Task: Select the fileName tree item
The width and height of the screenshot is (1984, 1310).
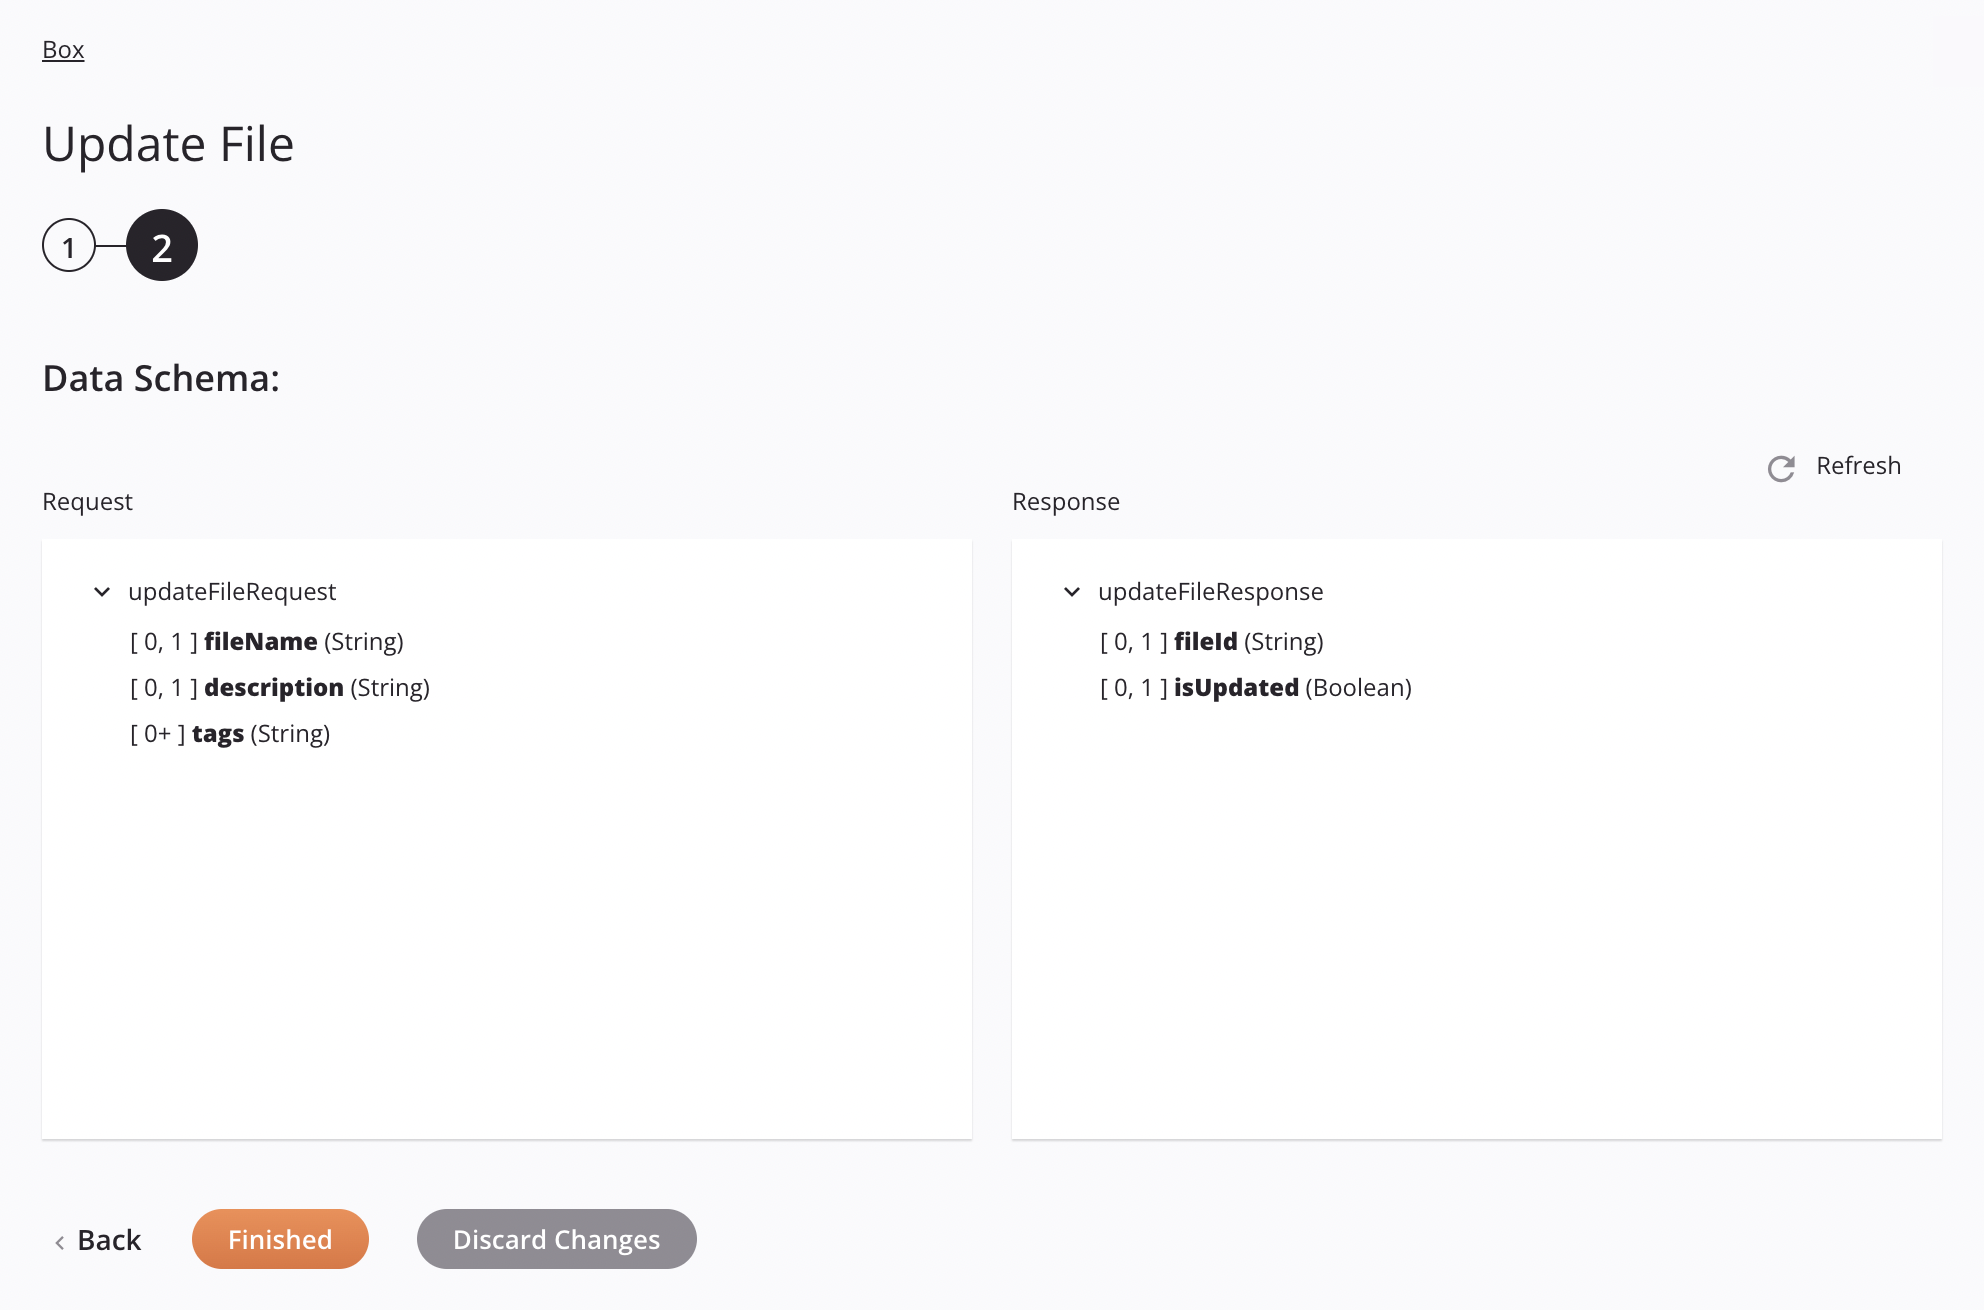Action: [x=268, y=639]
